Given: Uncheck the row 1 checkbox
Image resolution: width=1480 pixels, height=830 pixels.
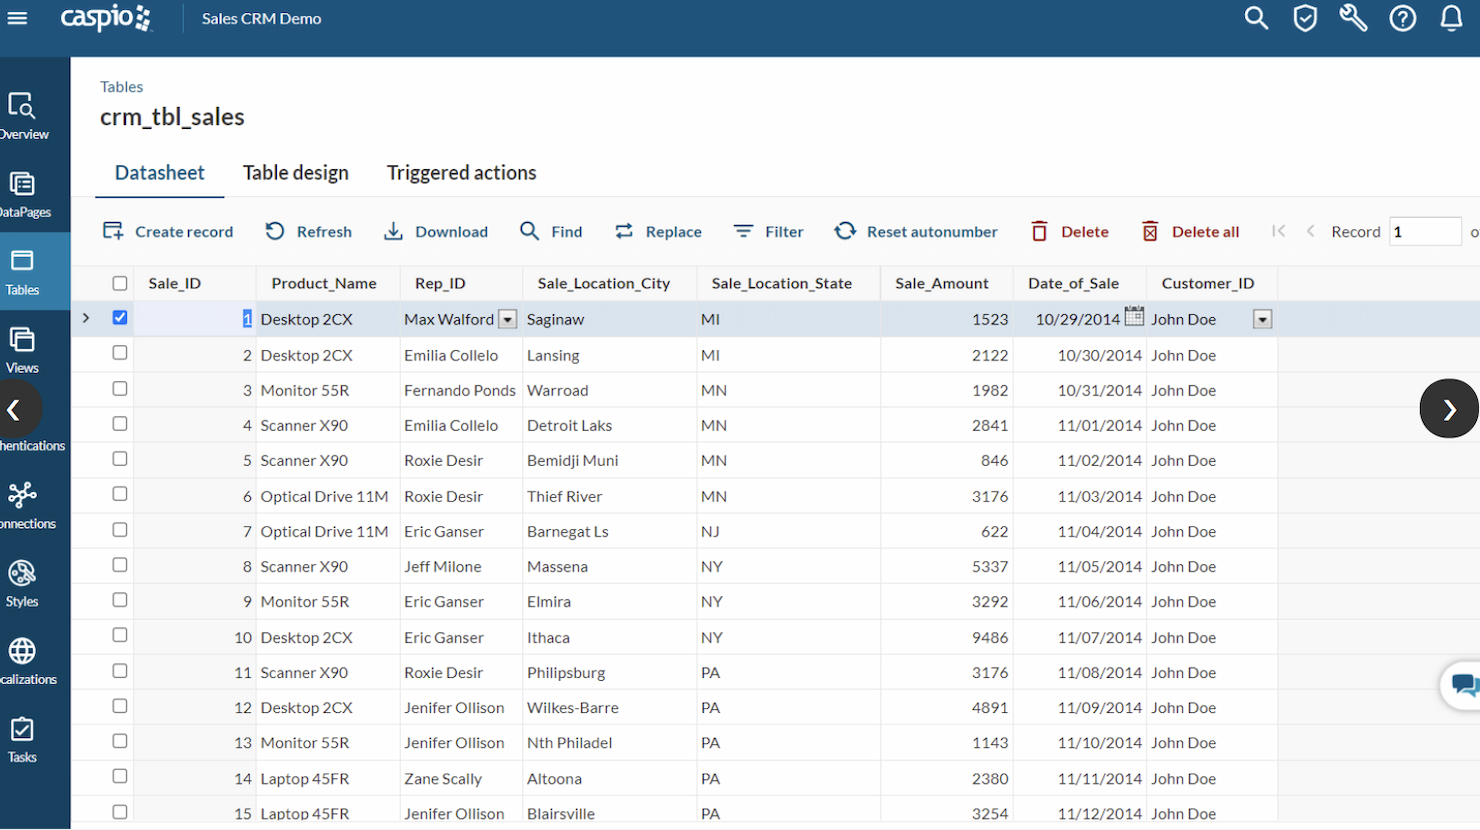Looking at the screenshot, I should [x=120, y=318].
